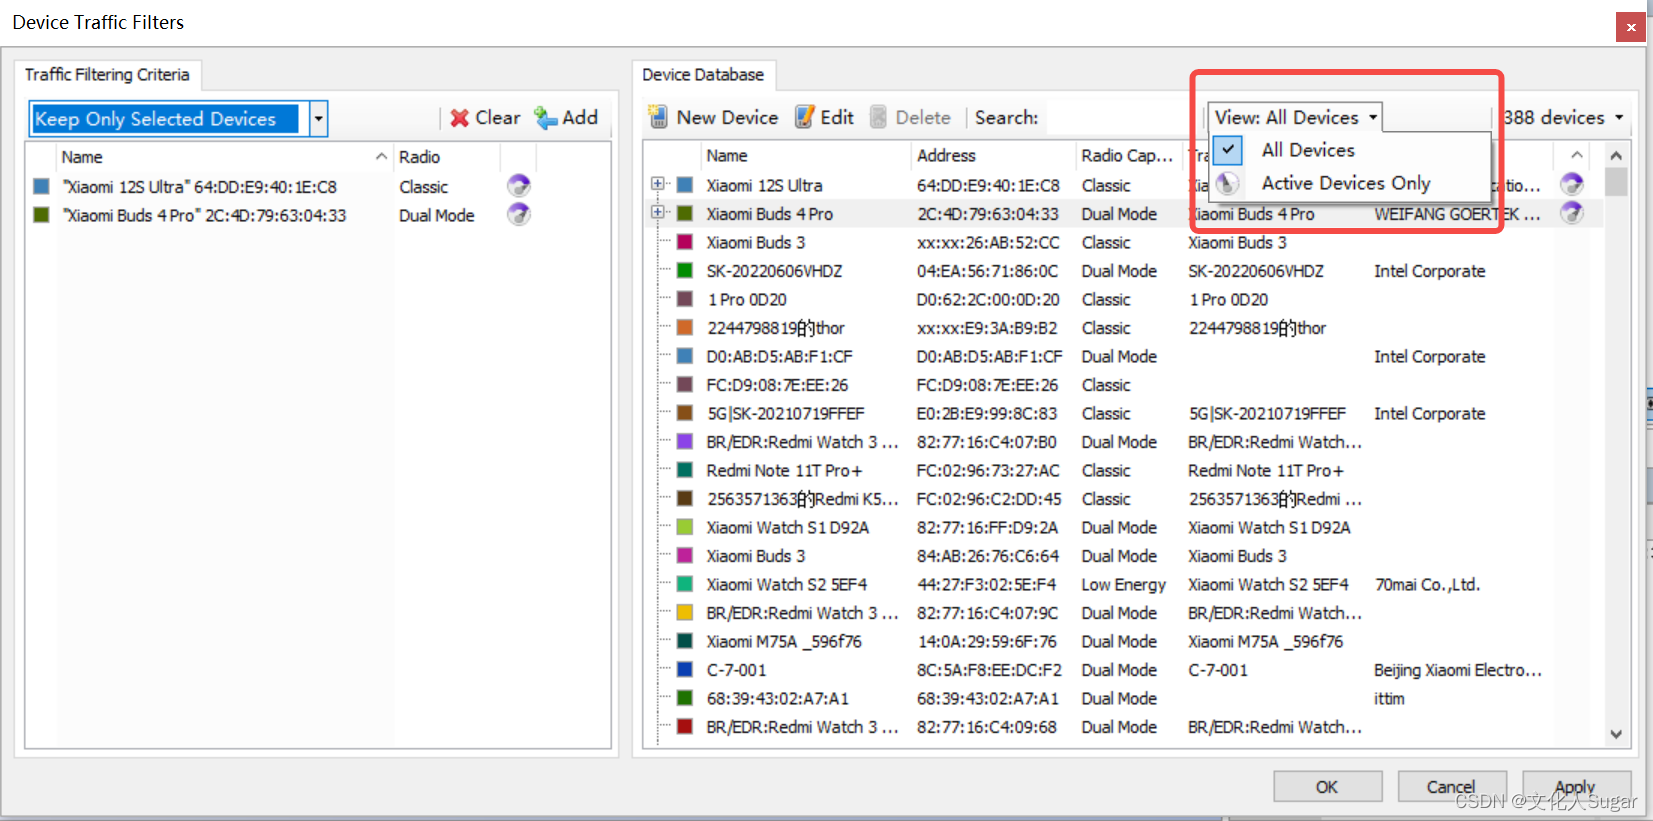Select the Xiaomi Watch S1 D92A row
Viewport: 1653px width, 821px height.
tap(1125, 527)
